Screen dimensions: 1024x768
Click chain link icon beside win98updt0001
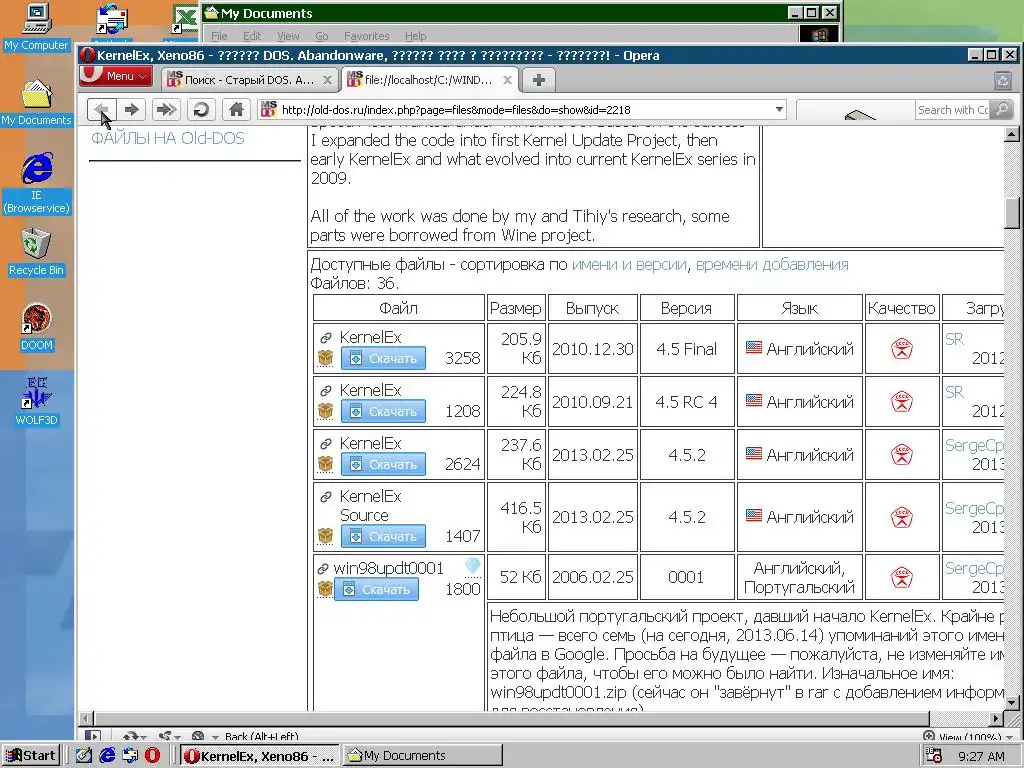click(322, 569)
